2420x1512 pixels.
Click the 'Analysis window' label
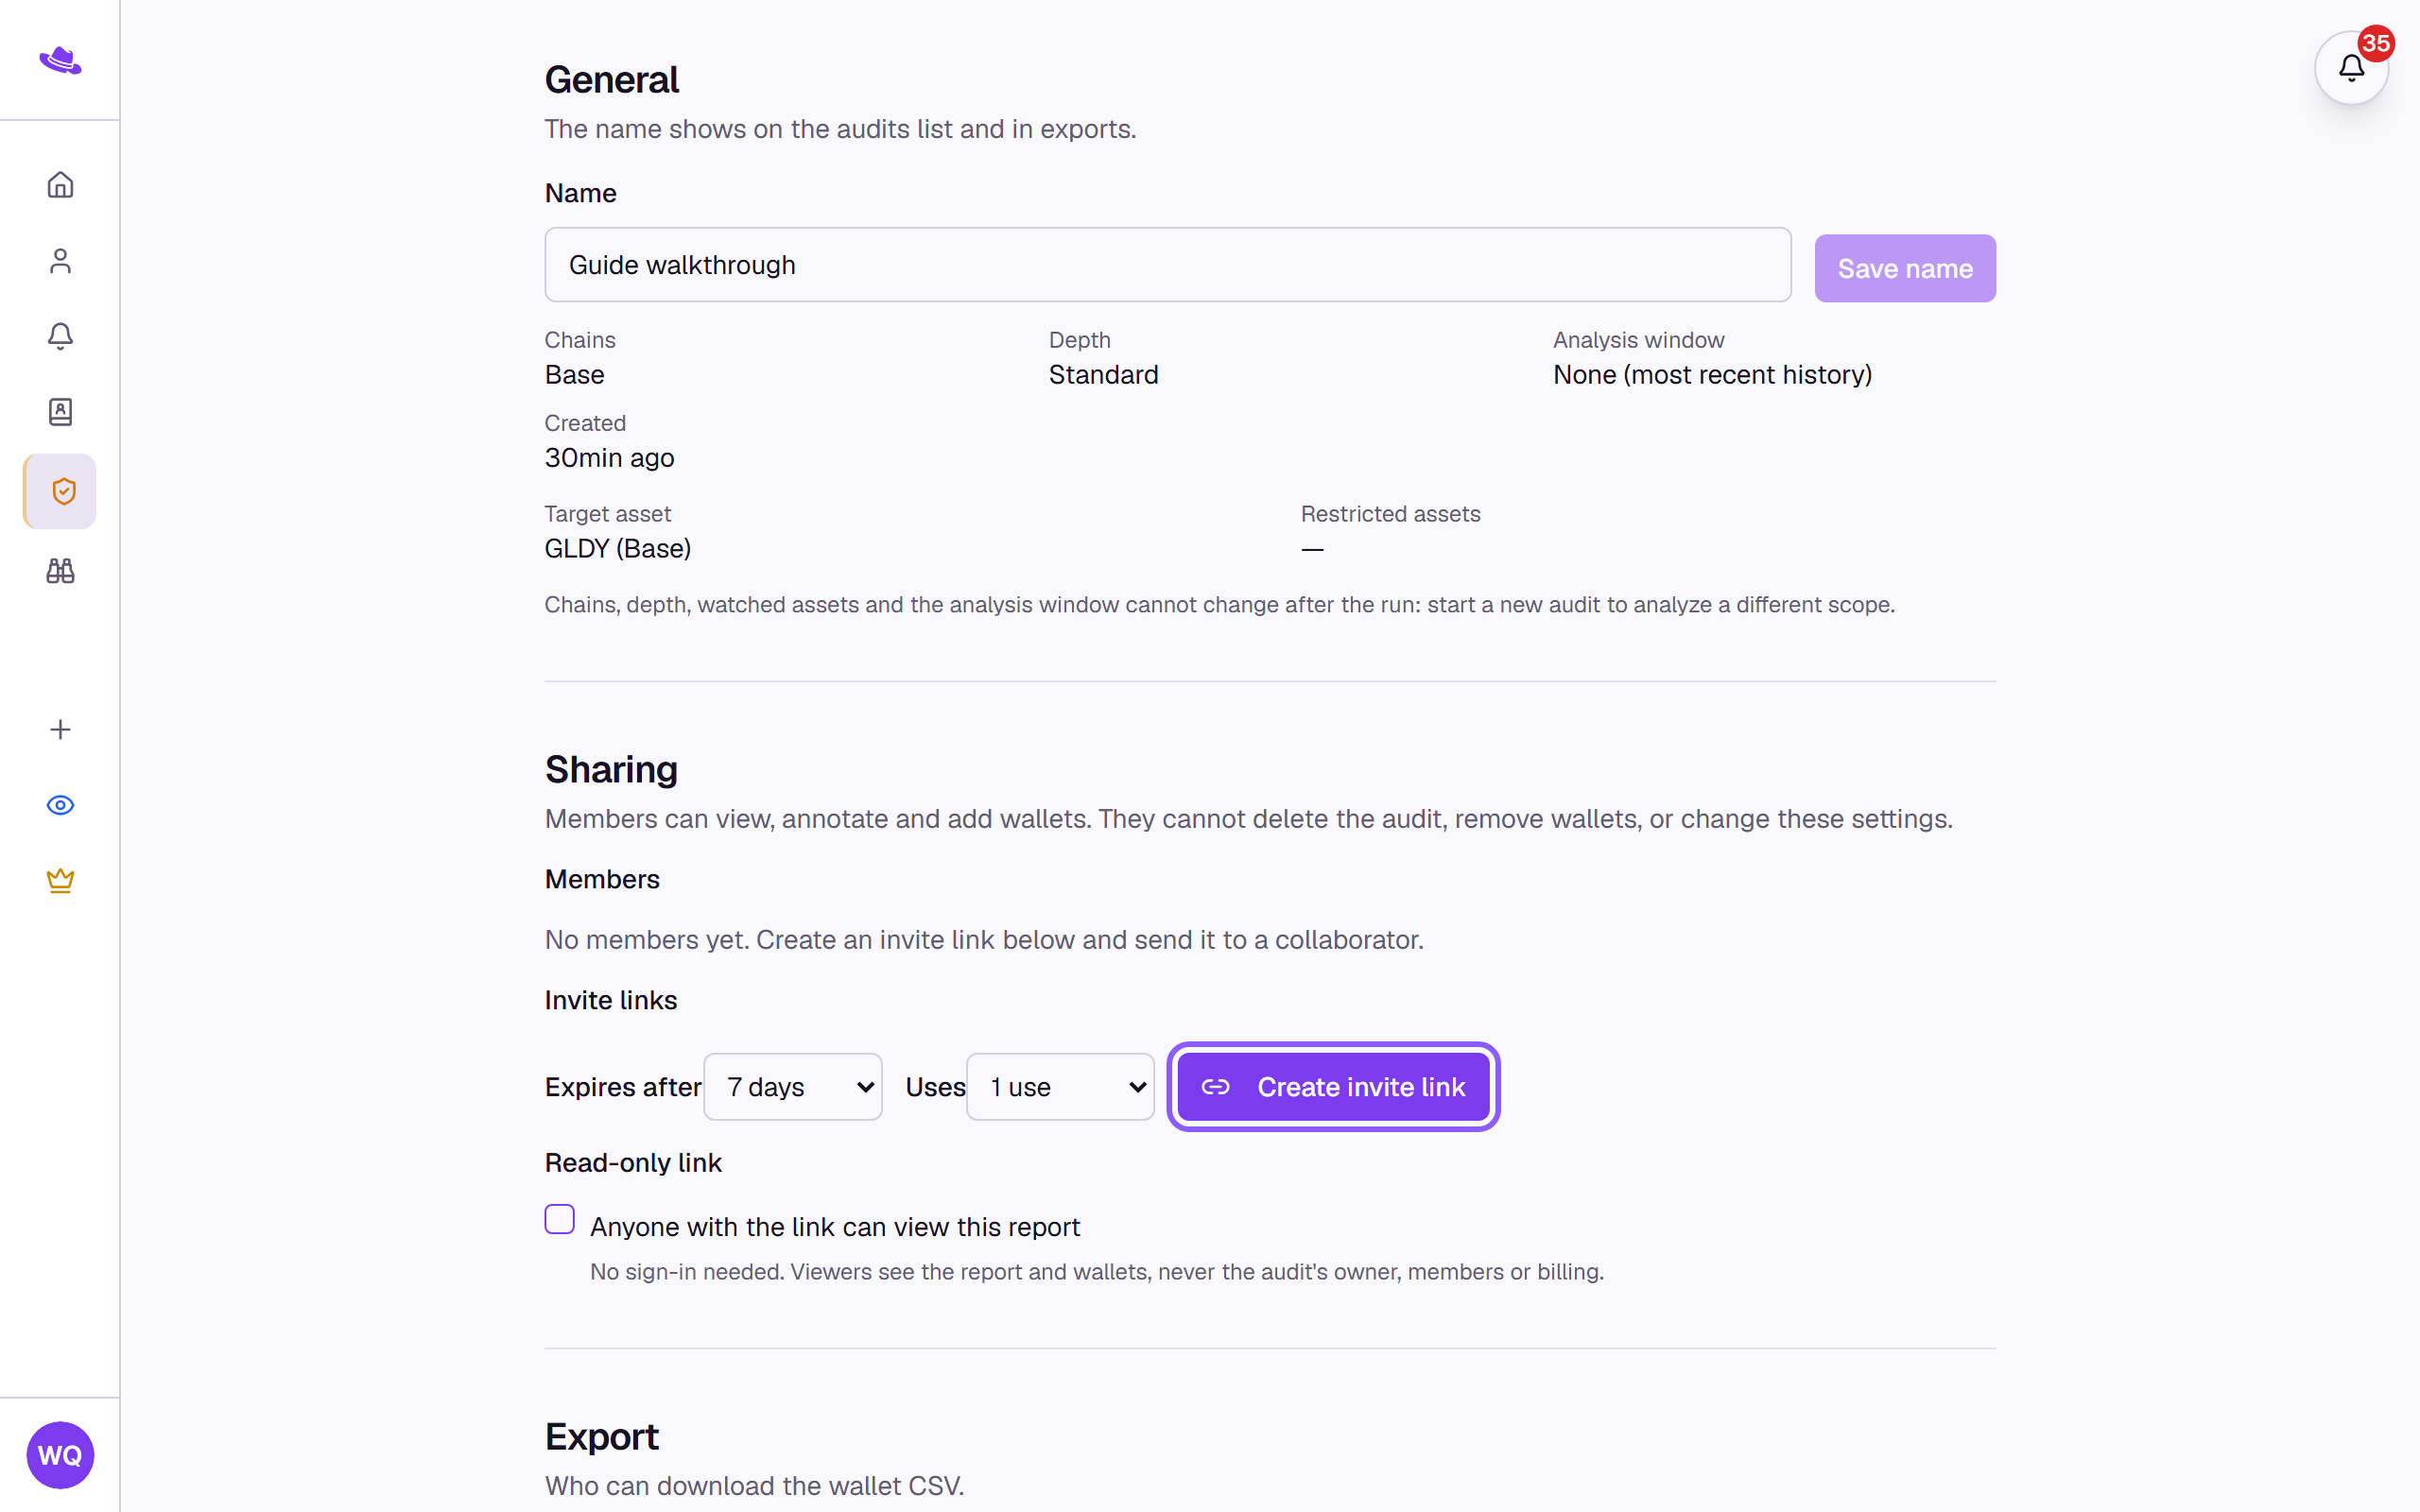[x=1638, y=340]
